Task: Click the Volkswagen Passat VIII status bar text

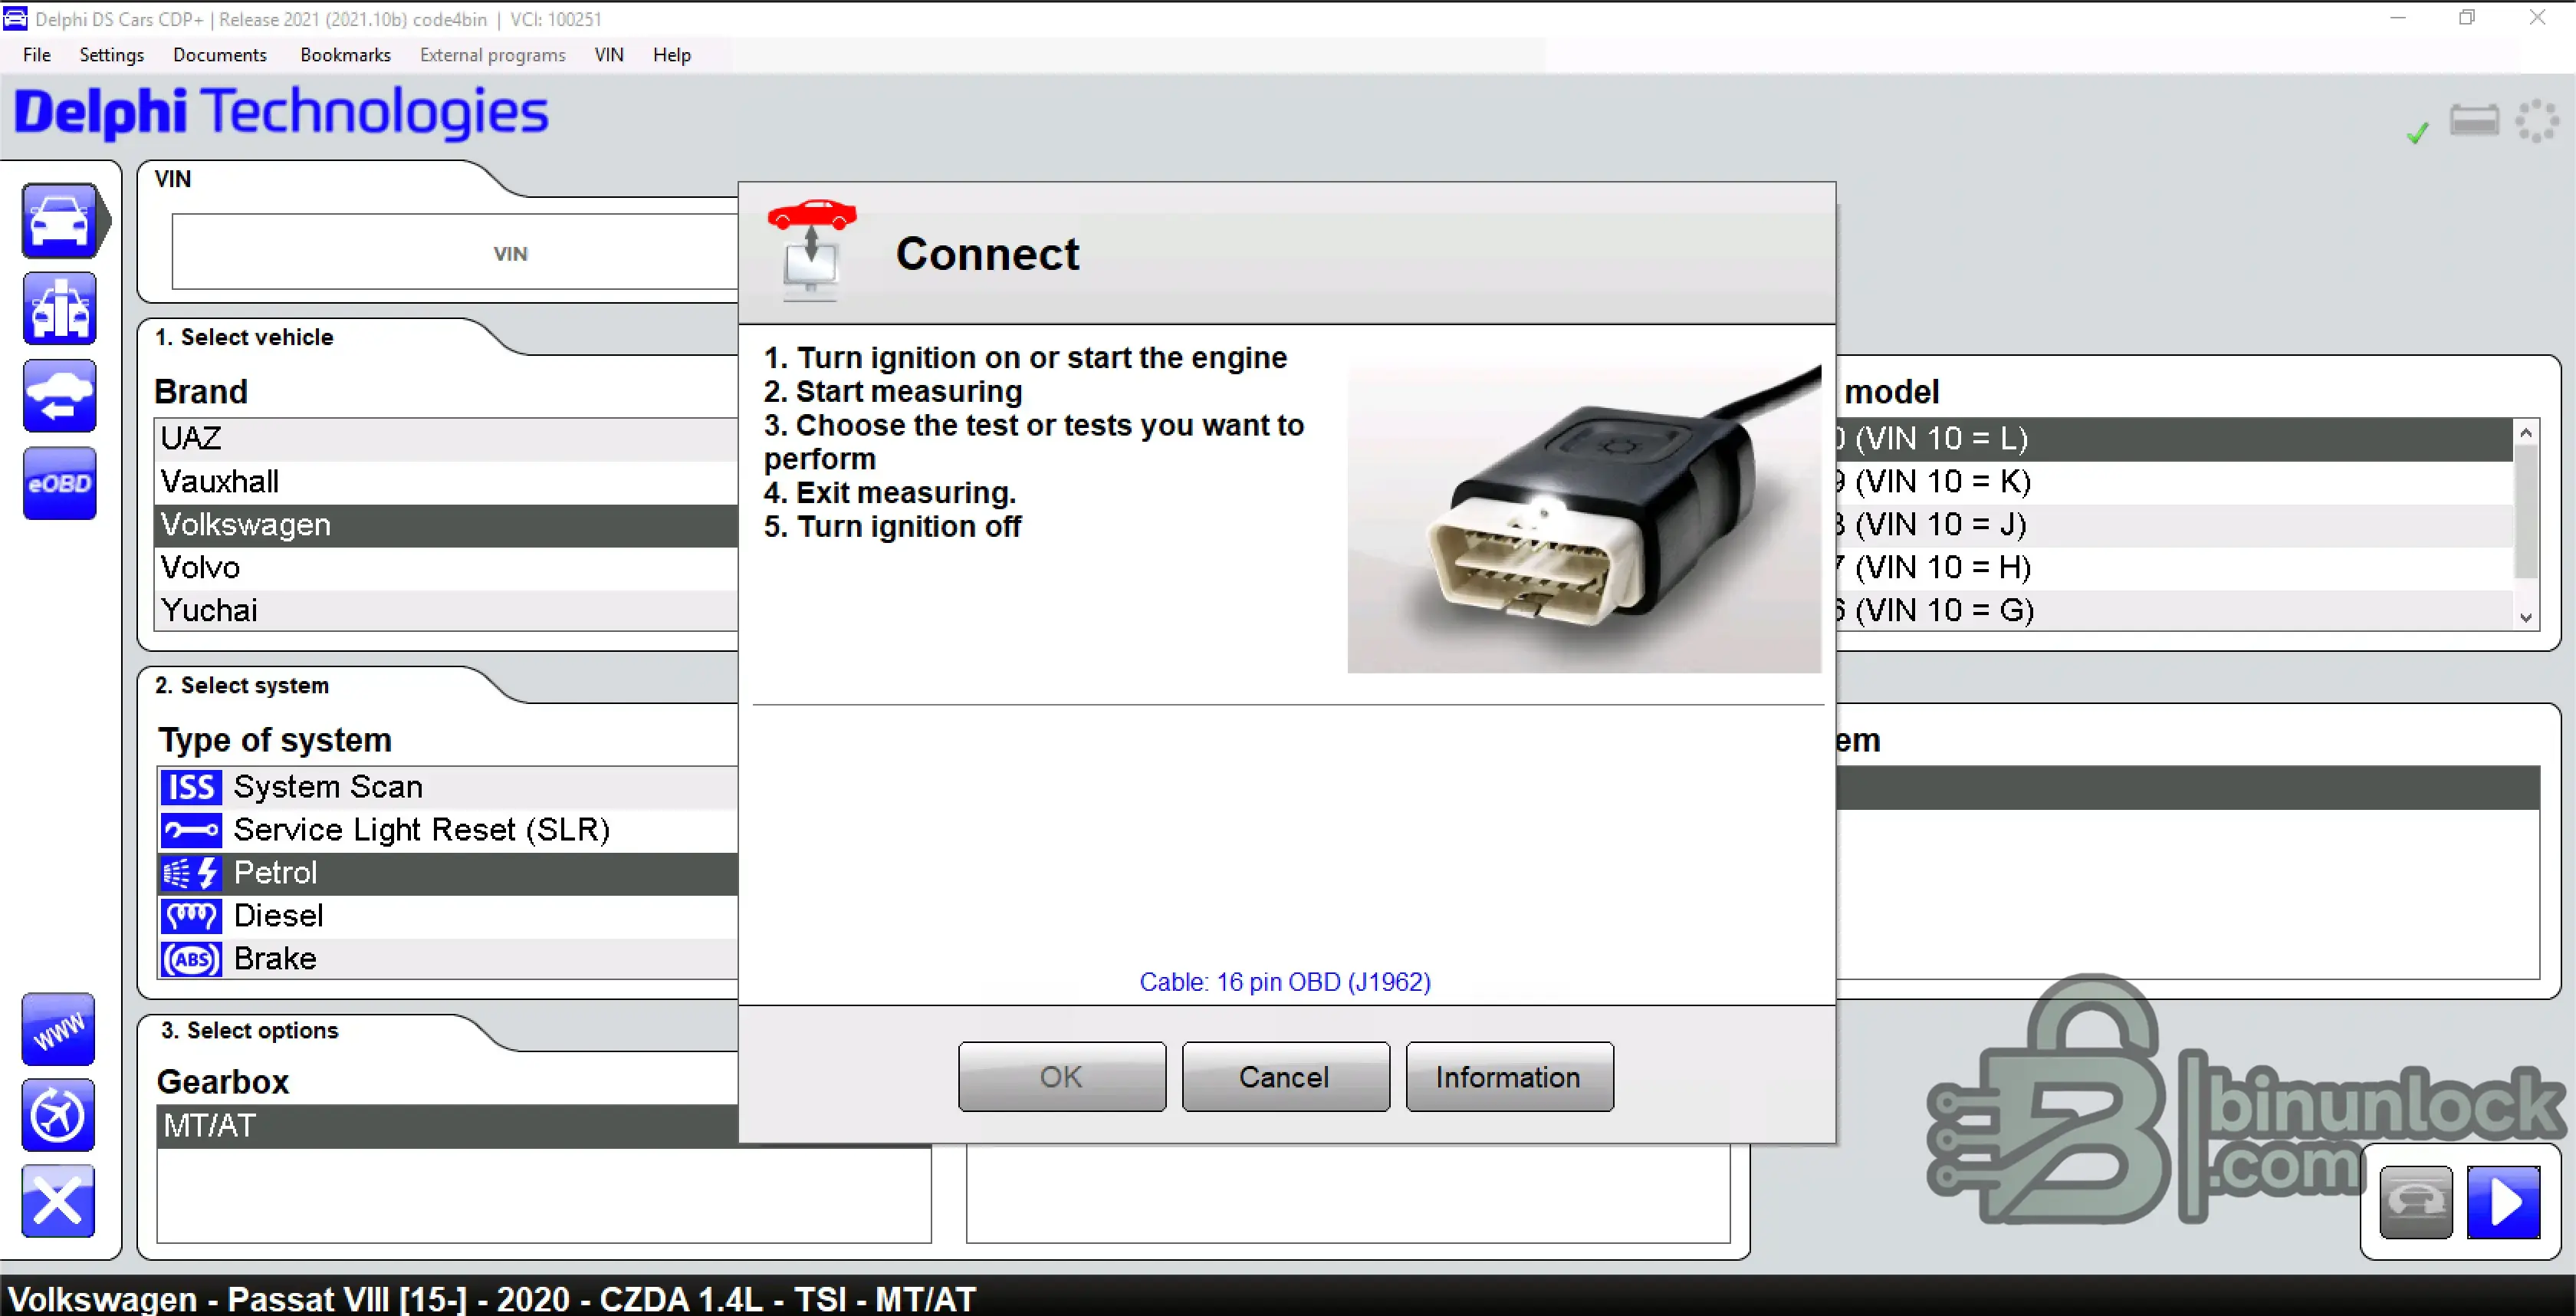Action: (x=492, y=1298)
